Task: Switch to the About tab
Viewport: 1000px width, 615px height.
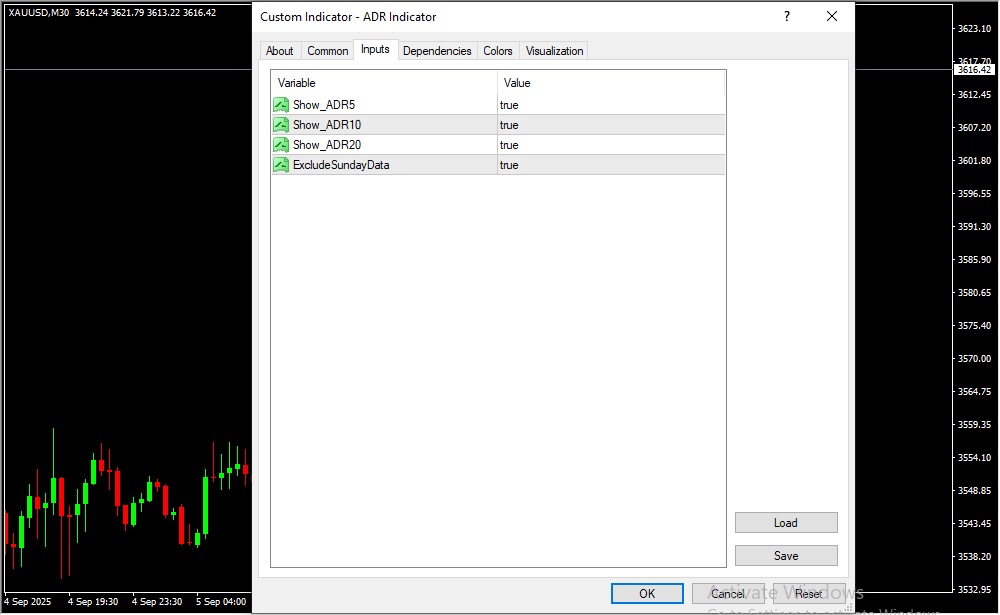Action: [280, 51]
